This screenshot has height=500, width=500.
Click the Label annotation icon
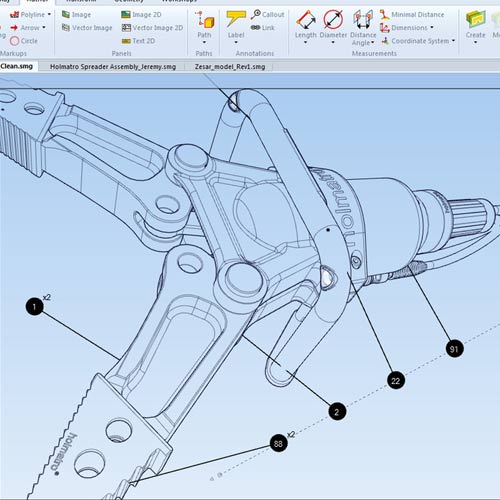pyautogui.click(x=236, y=19)
